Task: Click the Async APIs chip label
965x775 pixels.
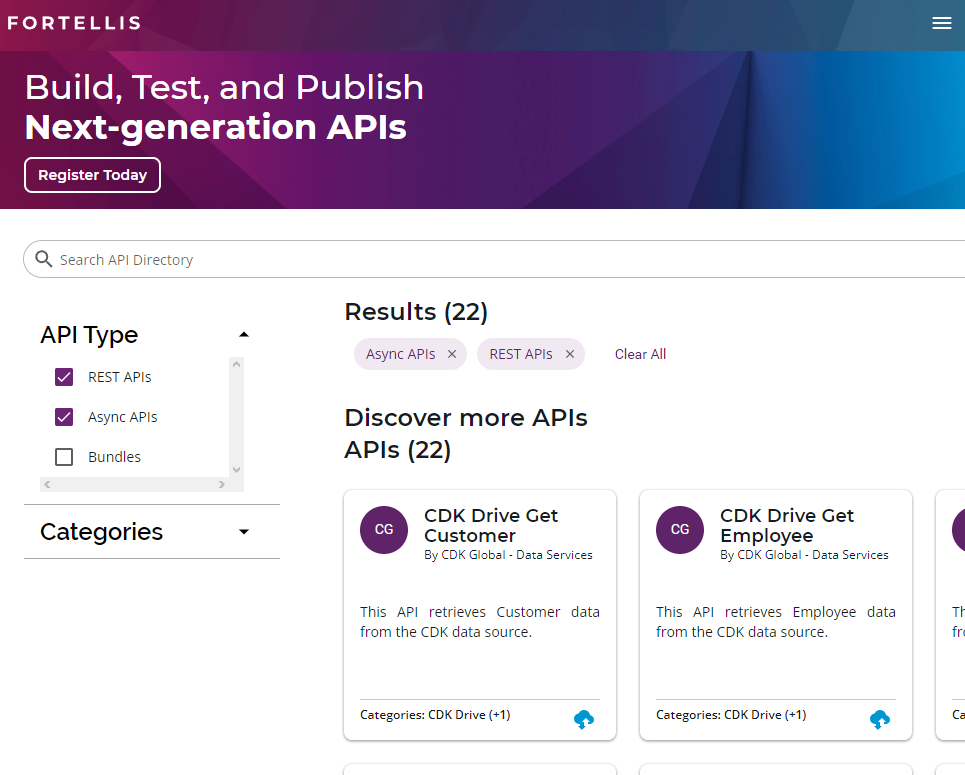Action: pos(401,354)
